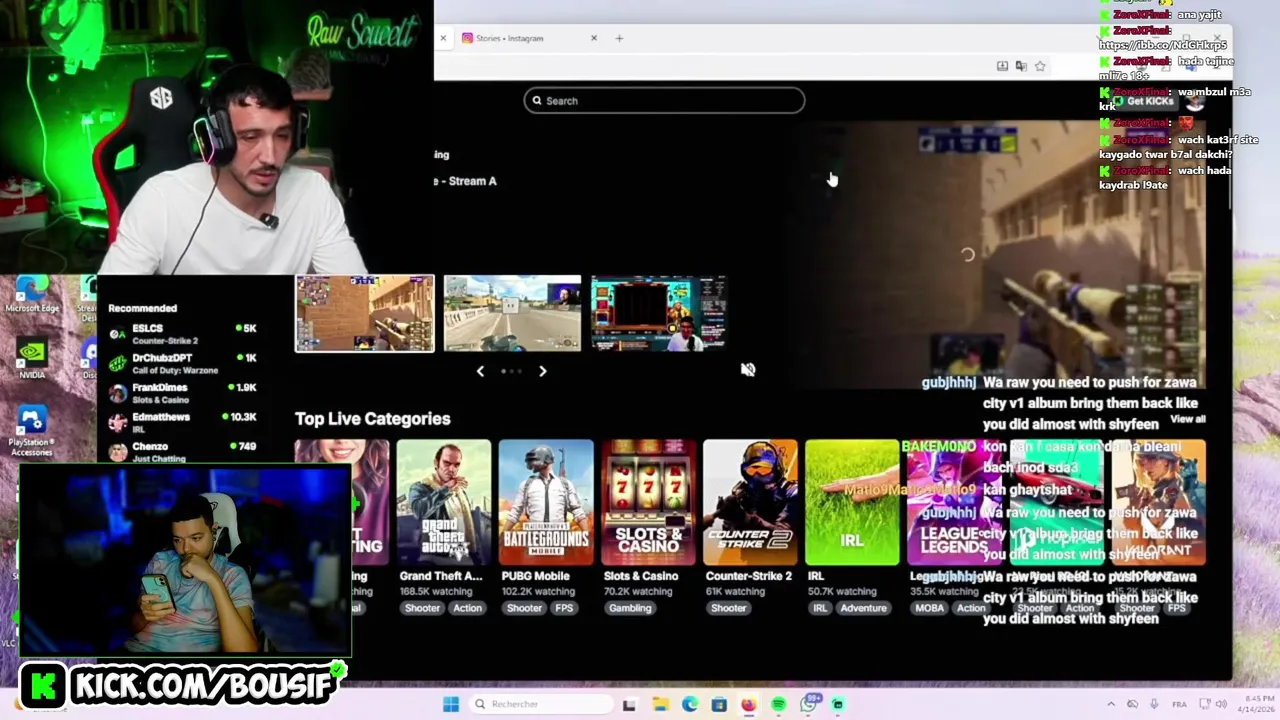Click View all next to Top Live Categories

tap(1188, 419)
